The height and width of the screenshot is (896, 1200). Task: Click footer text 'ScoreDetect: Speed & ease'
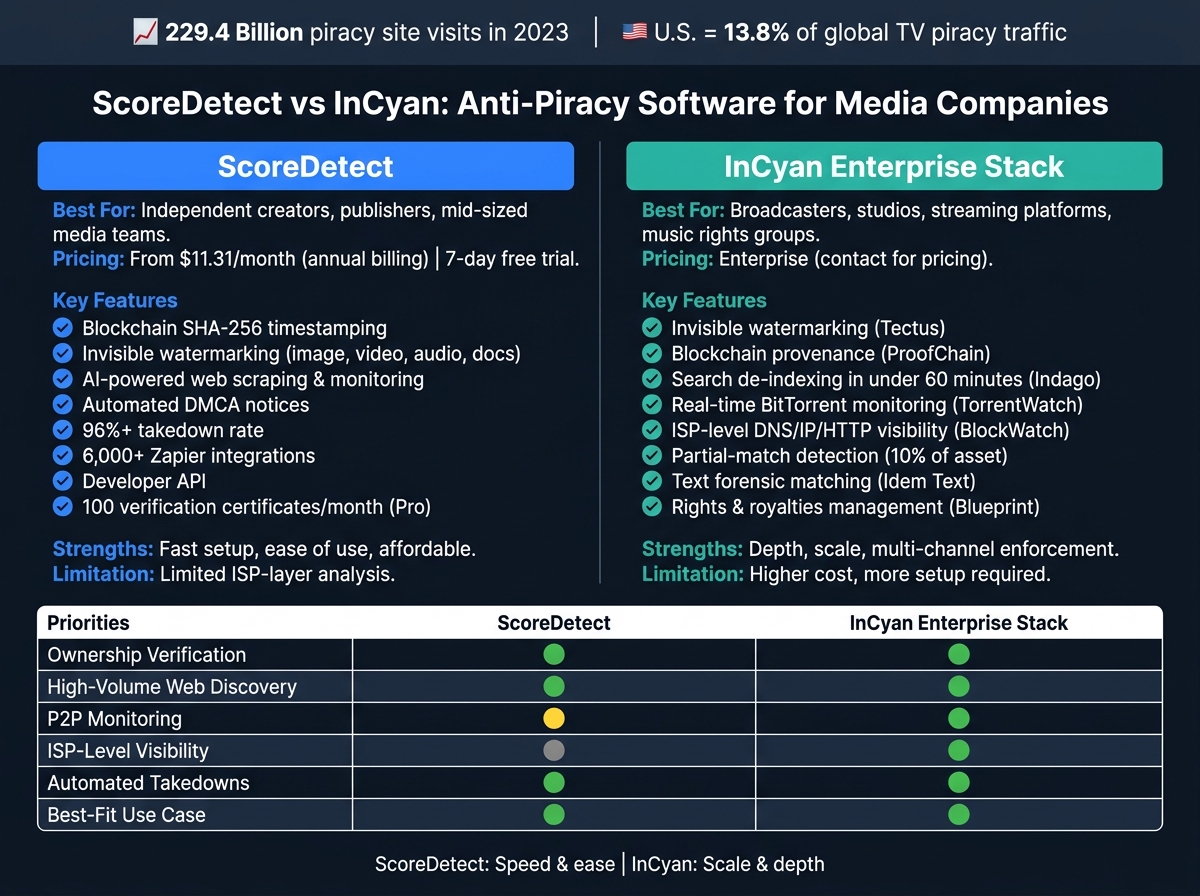click(495, 863)
